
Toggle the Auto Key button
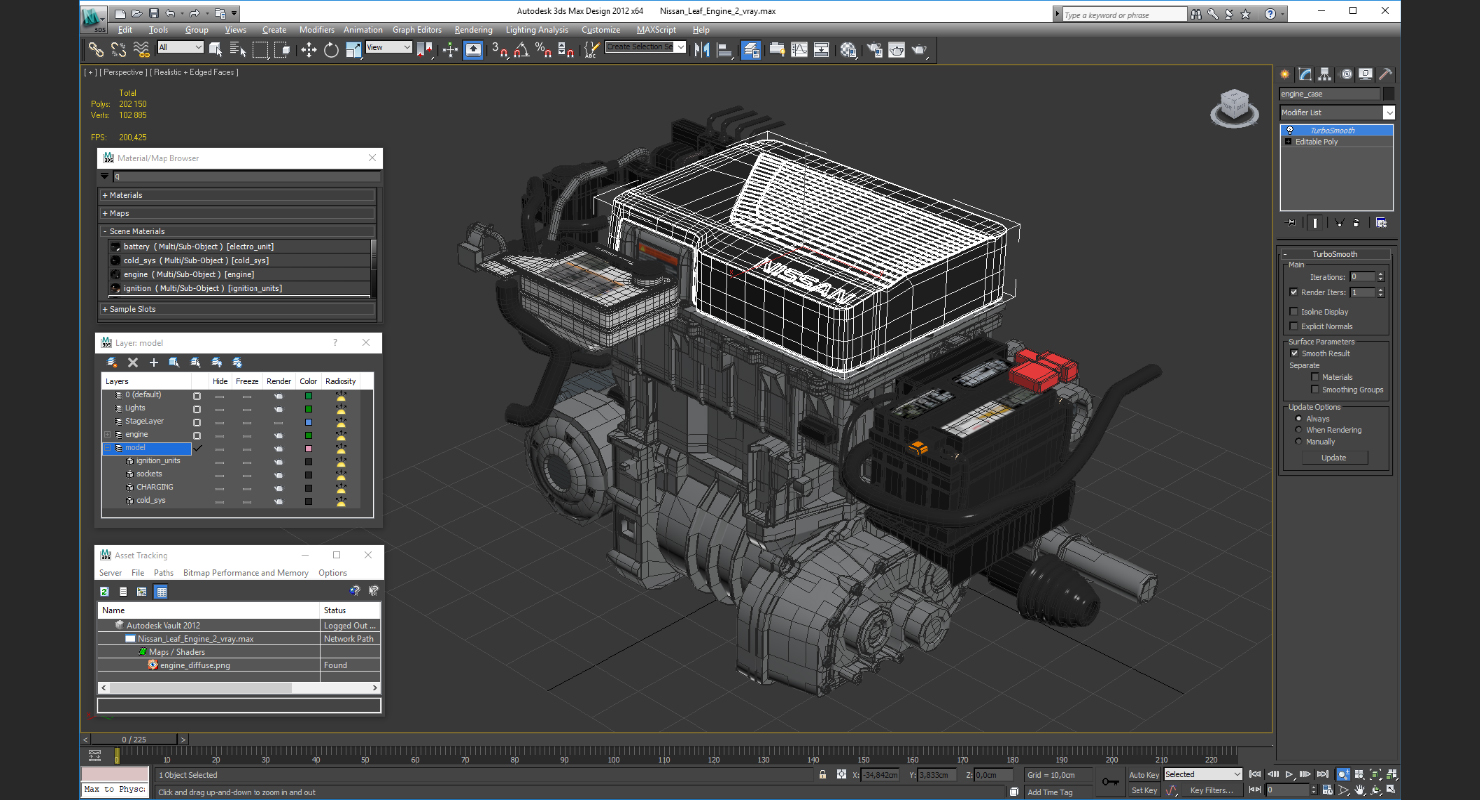point(1144,775)
